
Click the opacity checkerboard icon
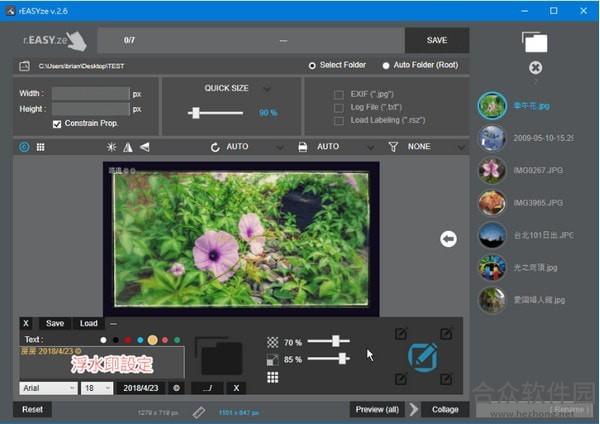pos(272,342)
